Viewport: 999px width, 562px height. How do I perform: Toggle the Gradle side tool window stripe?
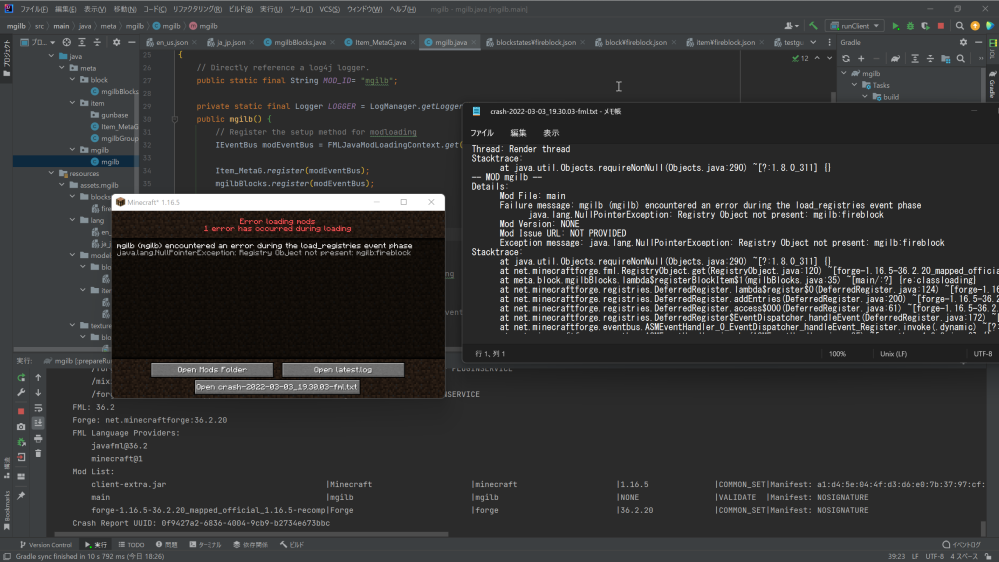tap(993, 83)
